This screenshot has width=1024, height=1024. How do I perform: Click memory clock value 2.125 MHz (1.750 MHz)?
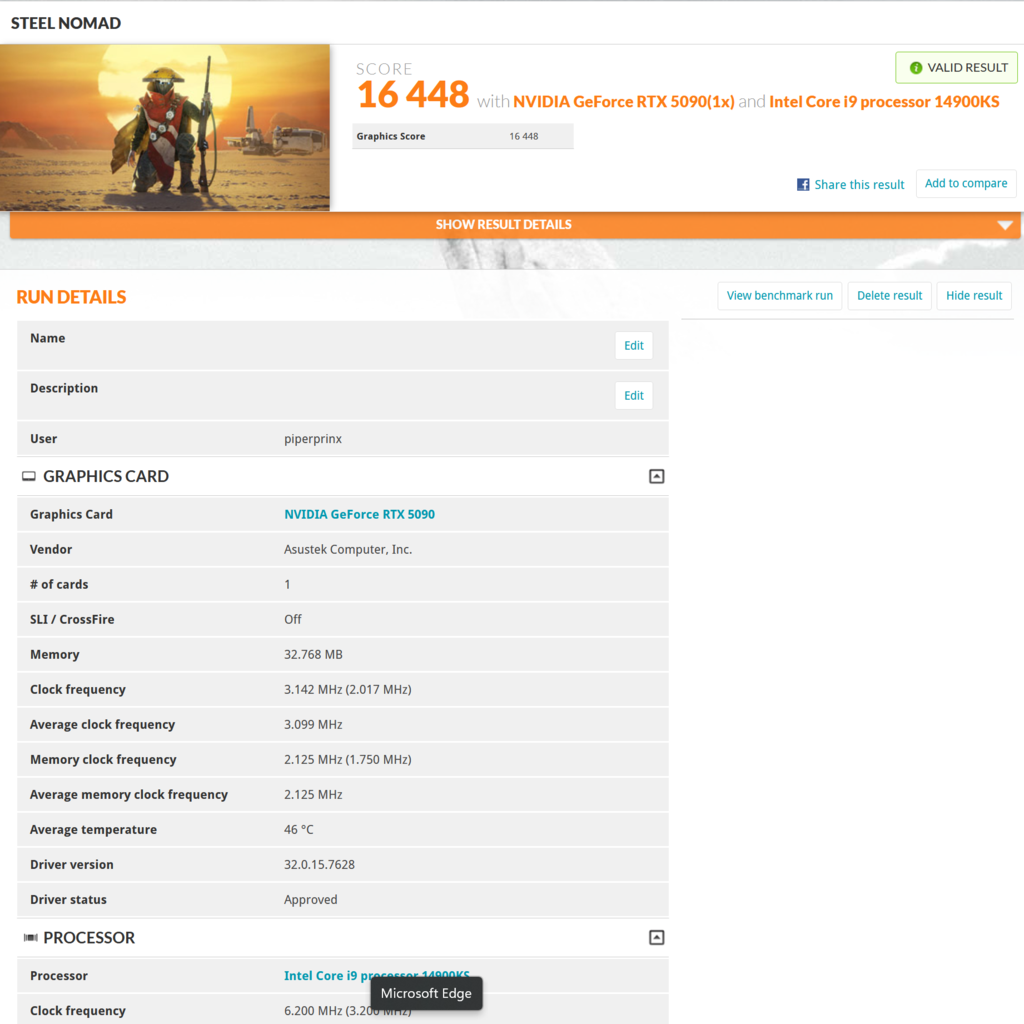tap(347, 760)
